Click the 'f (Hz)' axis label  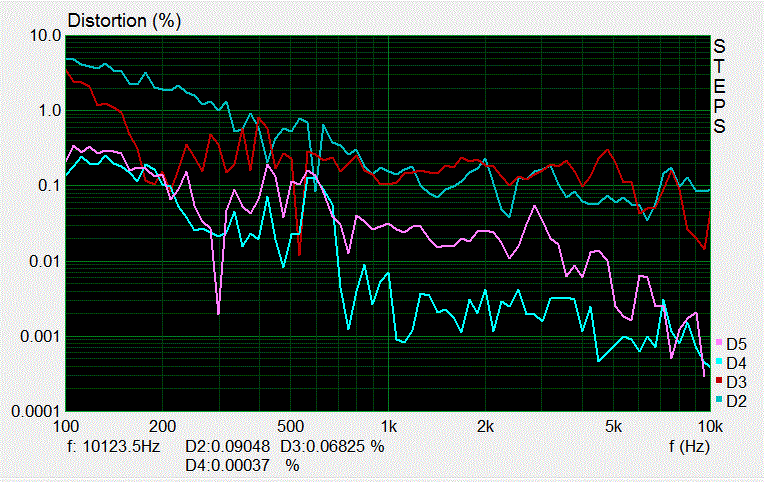click(689, 446)
